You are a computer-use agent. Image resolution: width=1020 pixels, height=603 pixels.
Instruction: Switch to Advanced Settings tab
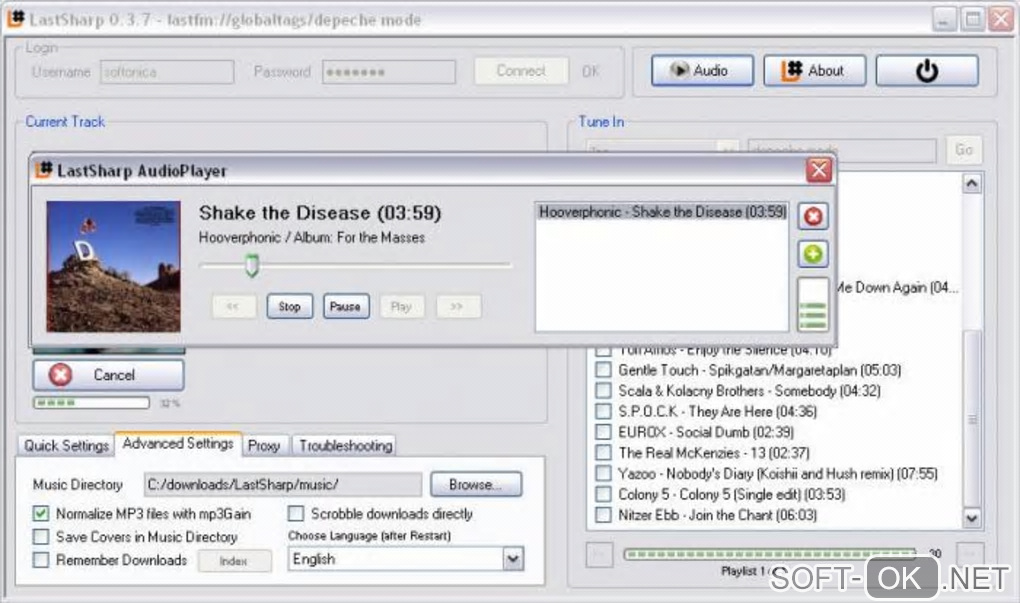tap(178, 444)
